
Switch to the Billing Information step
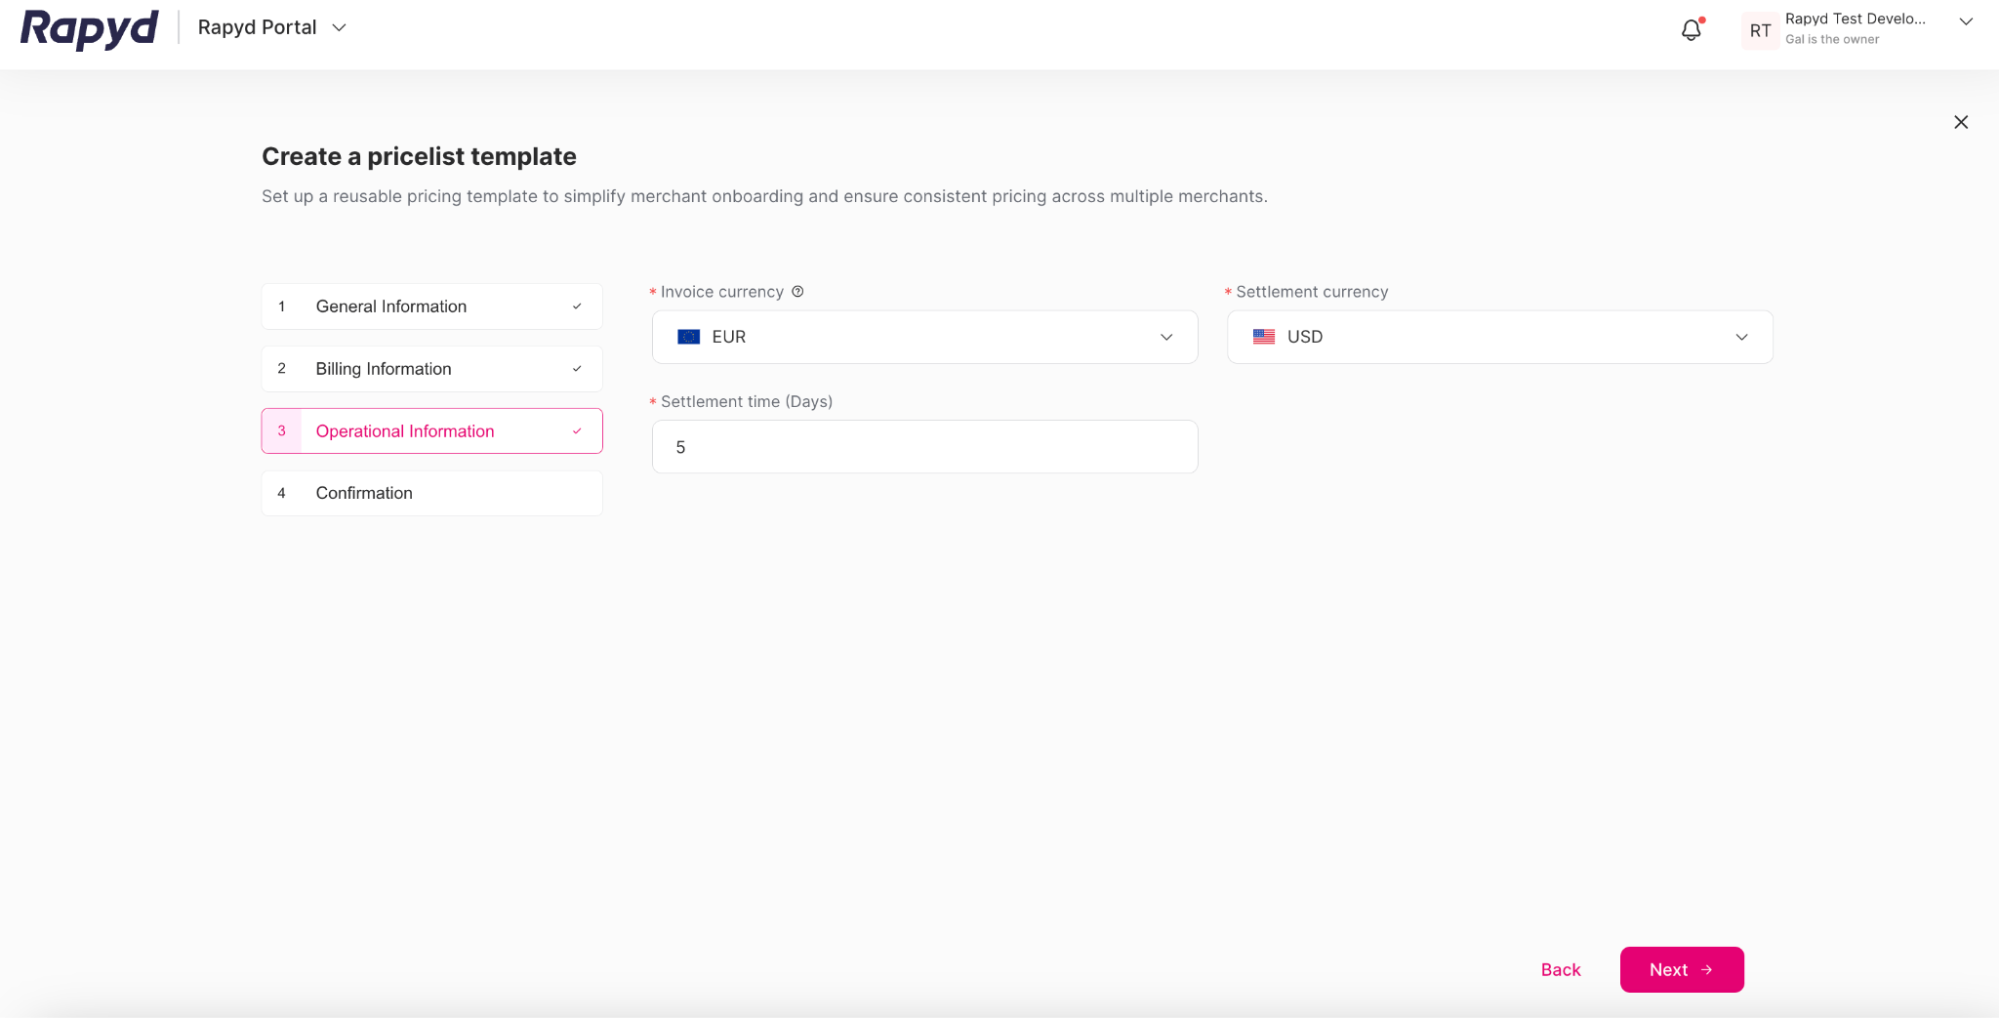click(x=383, y=369)
